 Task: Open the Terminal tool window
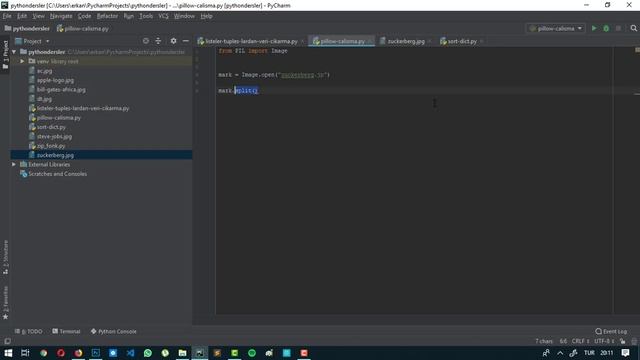67,331
